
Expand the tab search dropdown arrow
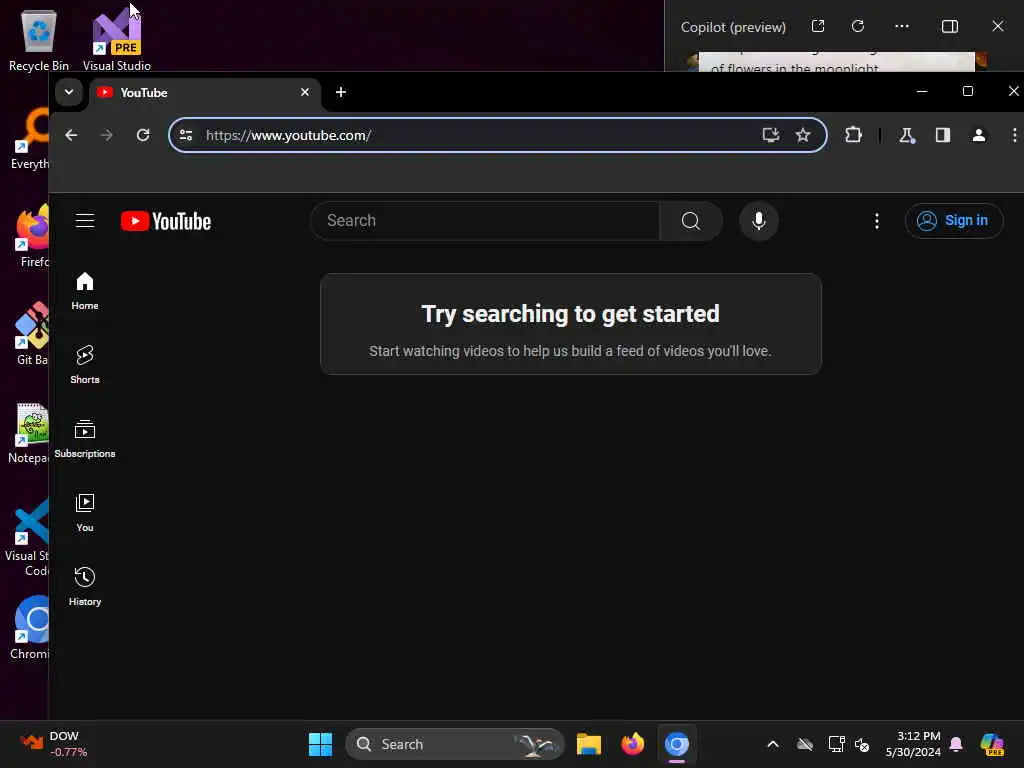coord(69,92)
